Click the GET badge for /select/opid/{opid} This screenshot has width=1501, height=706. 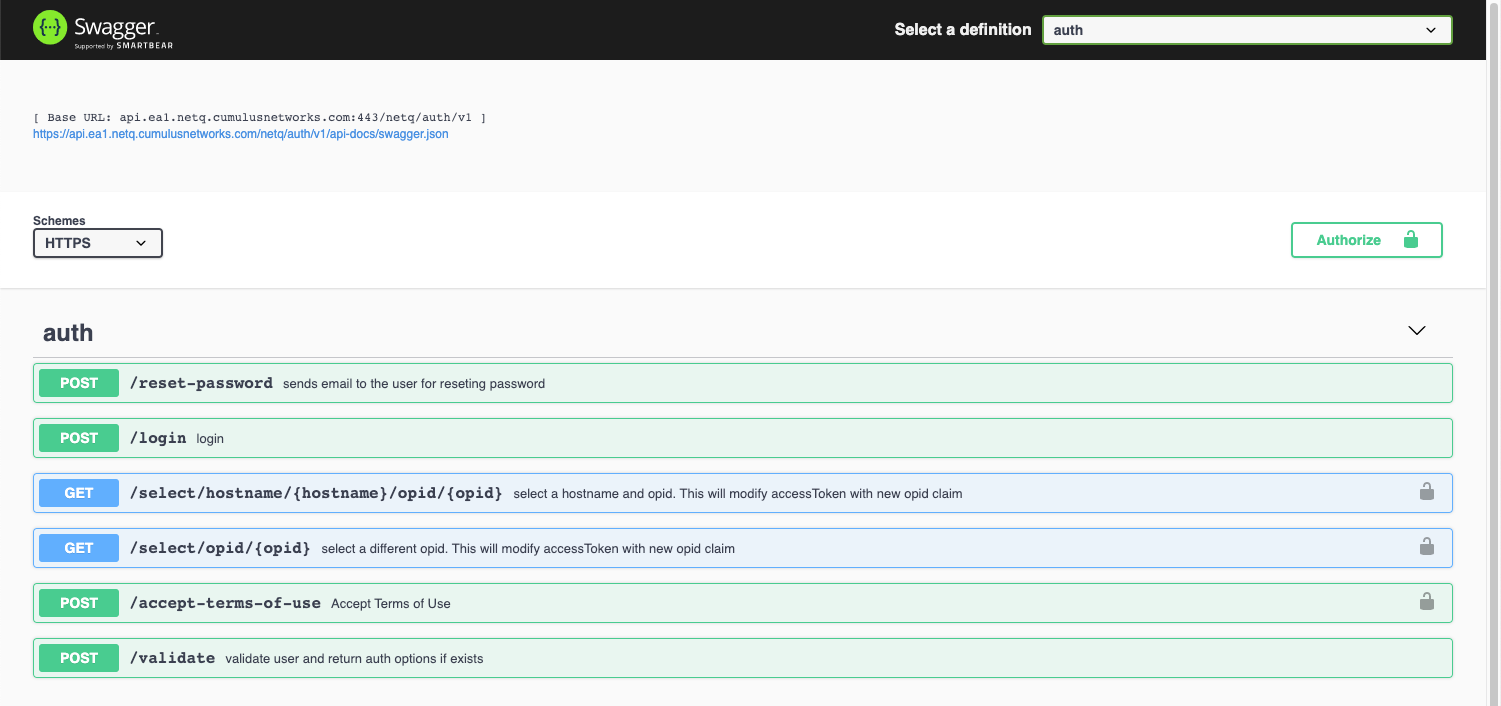click(x=79, y=548)
